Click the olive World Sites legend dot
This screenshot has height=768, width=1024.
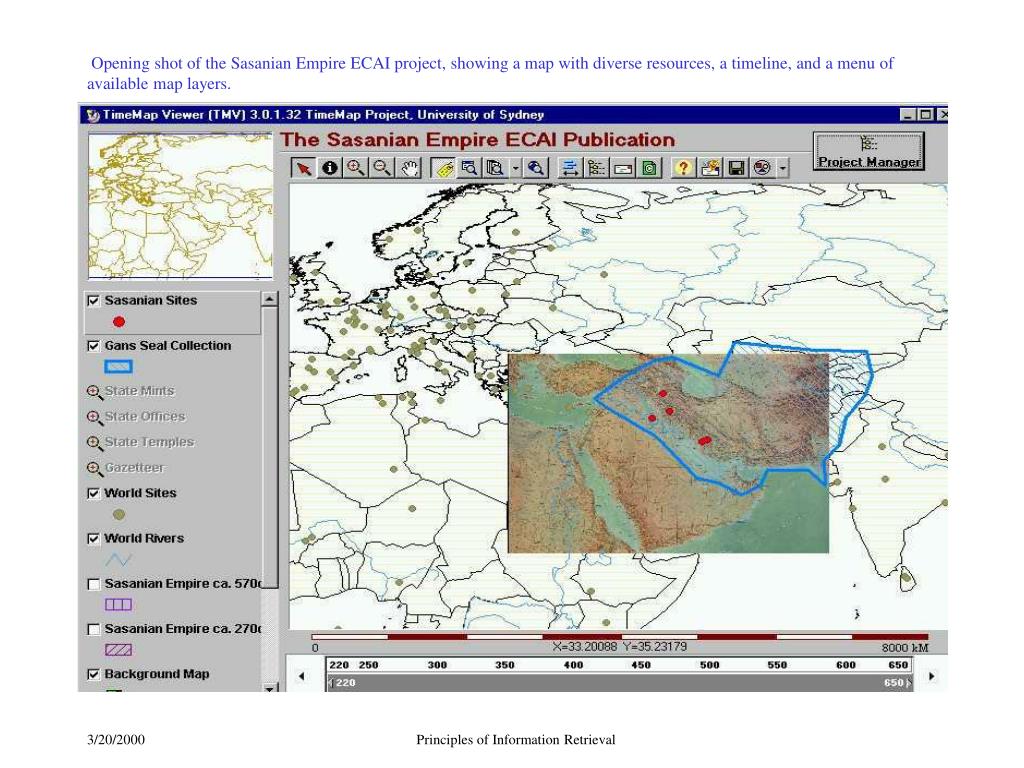point(118,515)
